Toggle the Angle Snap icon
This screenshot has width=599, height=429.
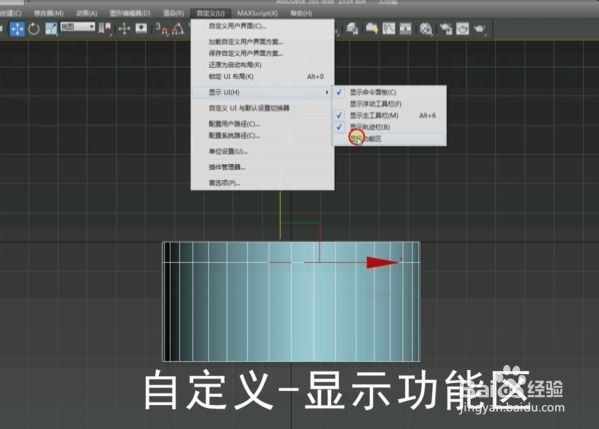[177, 29]
